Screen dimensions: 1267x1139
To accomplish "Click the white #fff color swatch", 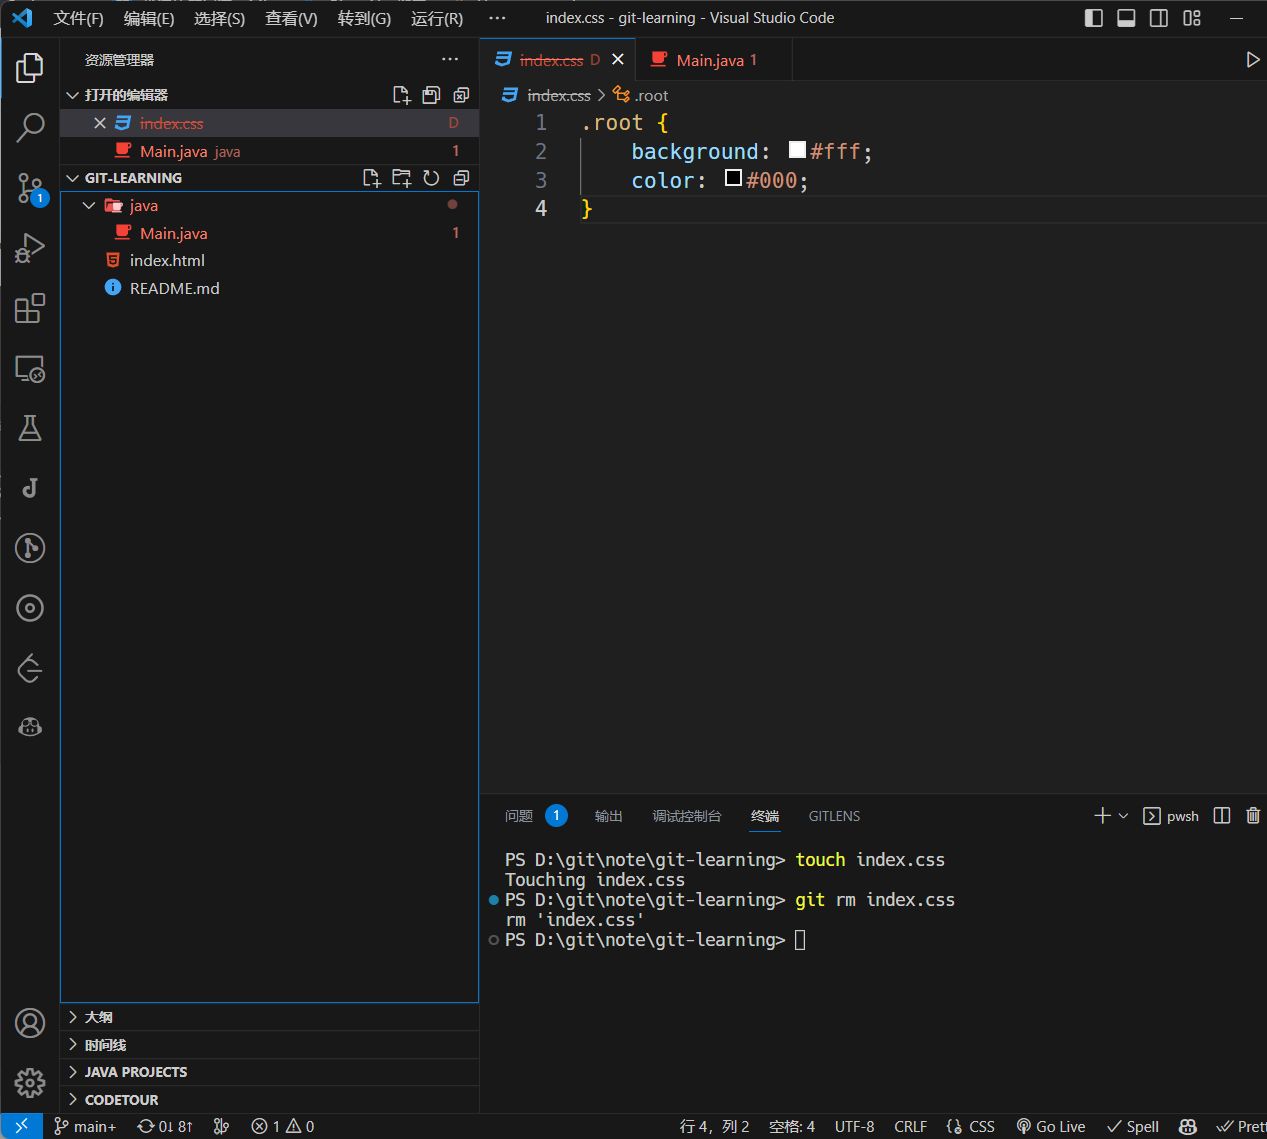I will [x=797, y=150].
